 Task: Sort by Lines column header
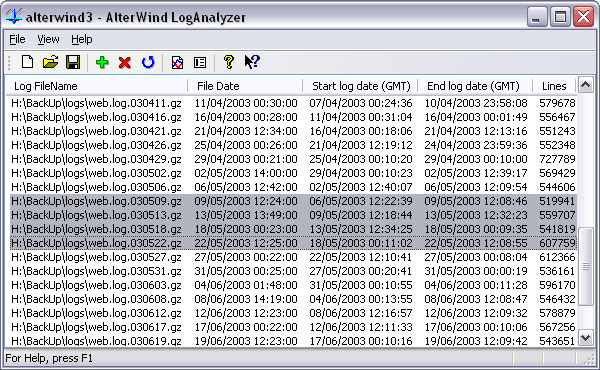tap(554, 86)
